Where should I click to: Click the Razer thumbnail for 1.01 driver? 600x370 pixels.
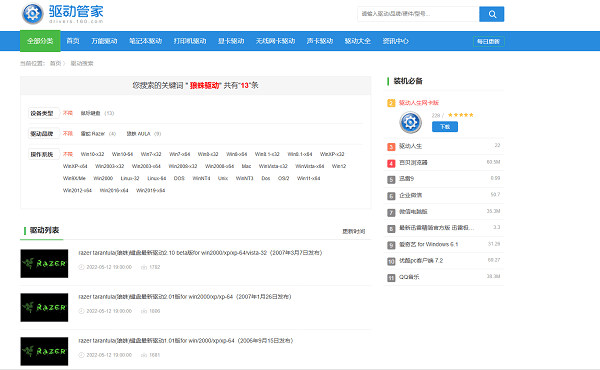[44, 351]
